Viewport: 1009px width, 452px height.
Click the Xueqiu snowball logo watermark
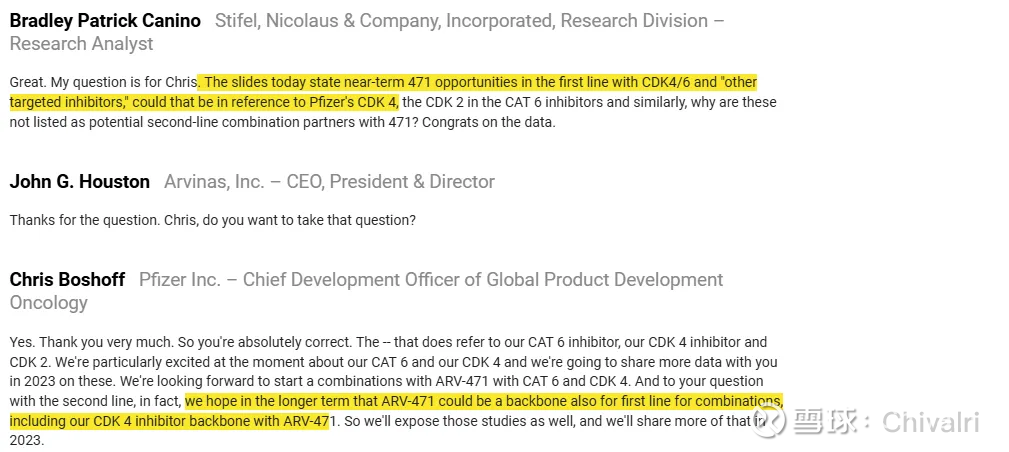tap(770, 422)
